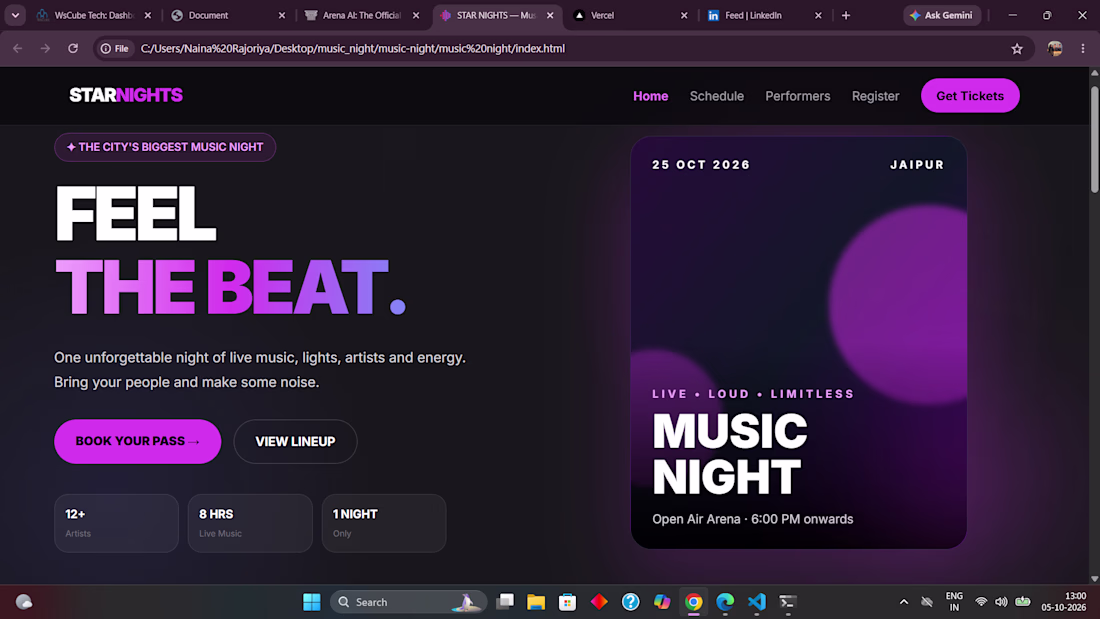Open Microsoft Store from the taskbar
Screen dimensions: 1100x619
pos(568,601)
